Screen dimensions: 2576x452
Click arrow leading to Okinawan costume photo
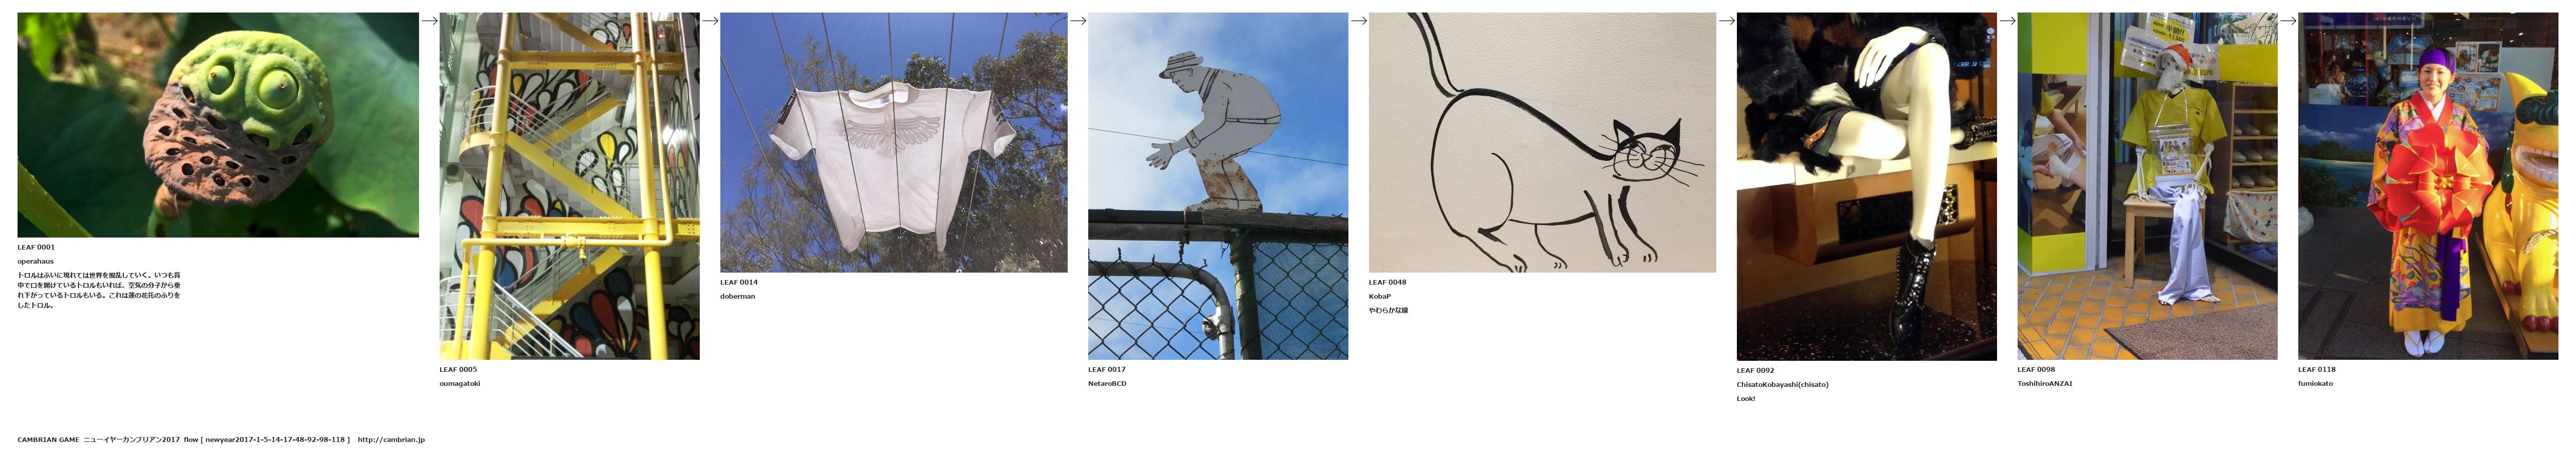pyautogui.click(x=2288, y=20)
